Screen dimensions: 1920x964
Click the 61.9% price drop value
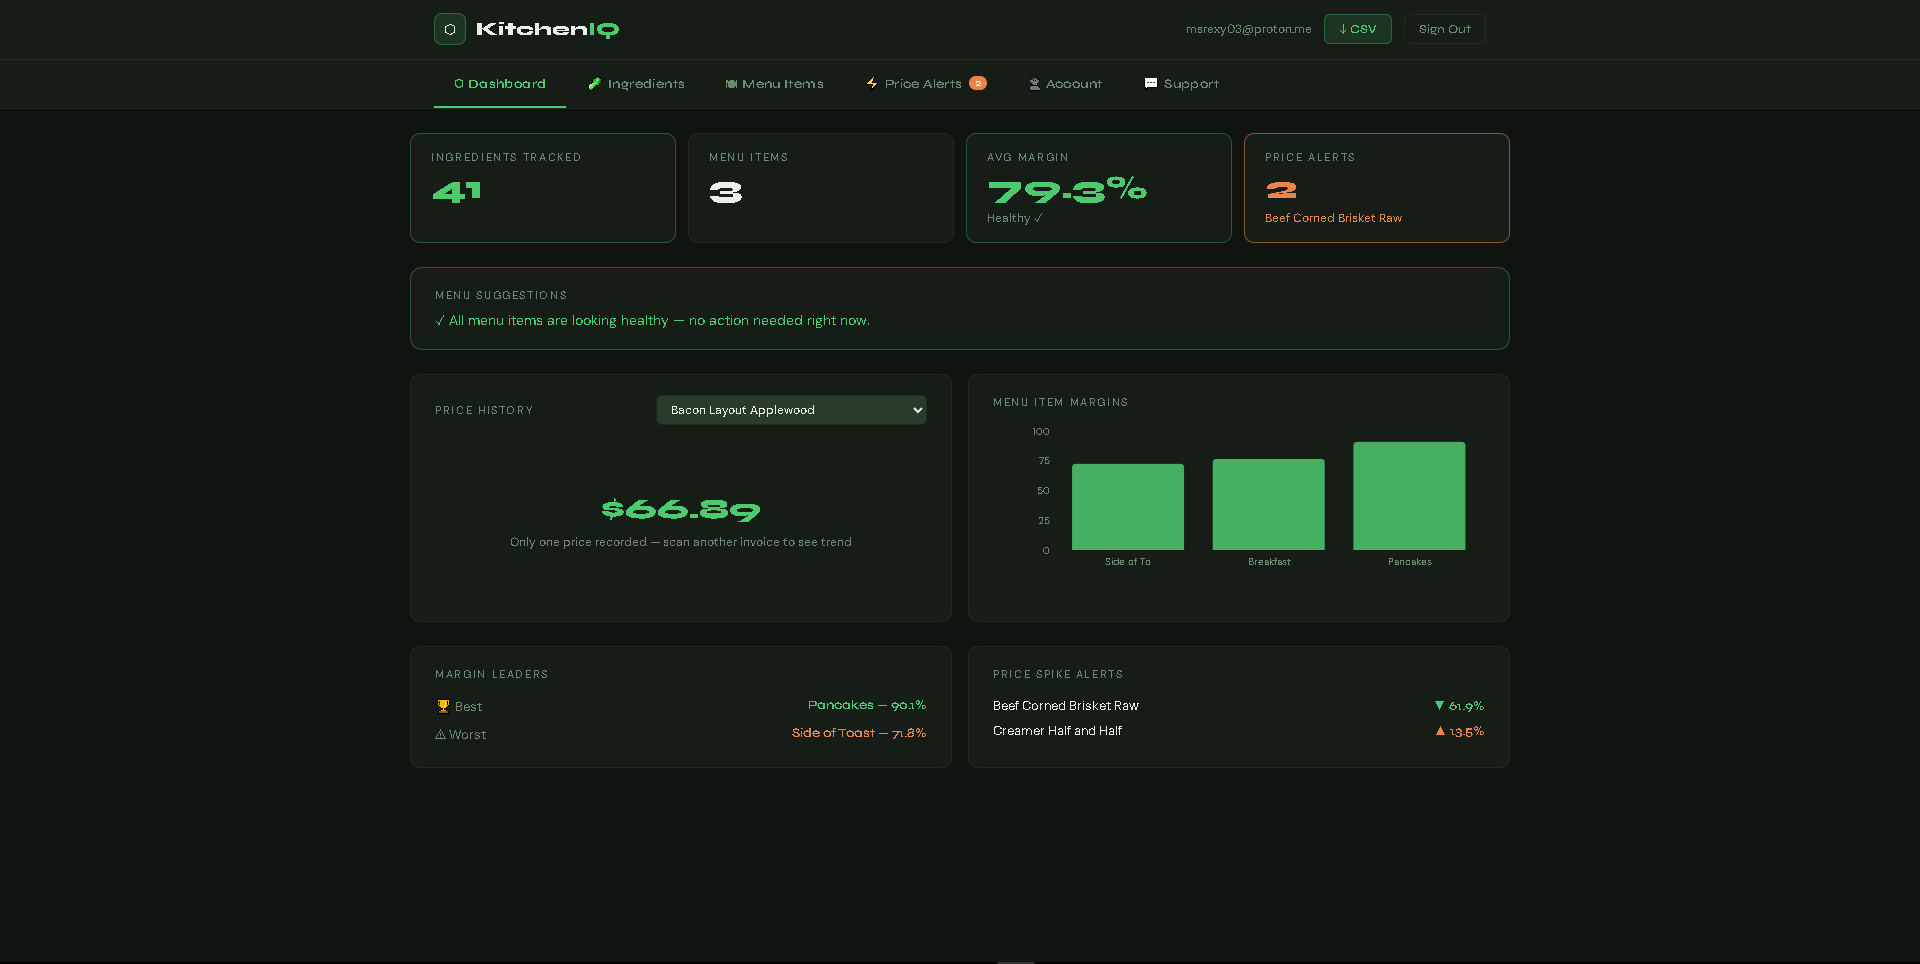pos(1466,706)
